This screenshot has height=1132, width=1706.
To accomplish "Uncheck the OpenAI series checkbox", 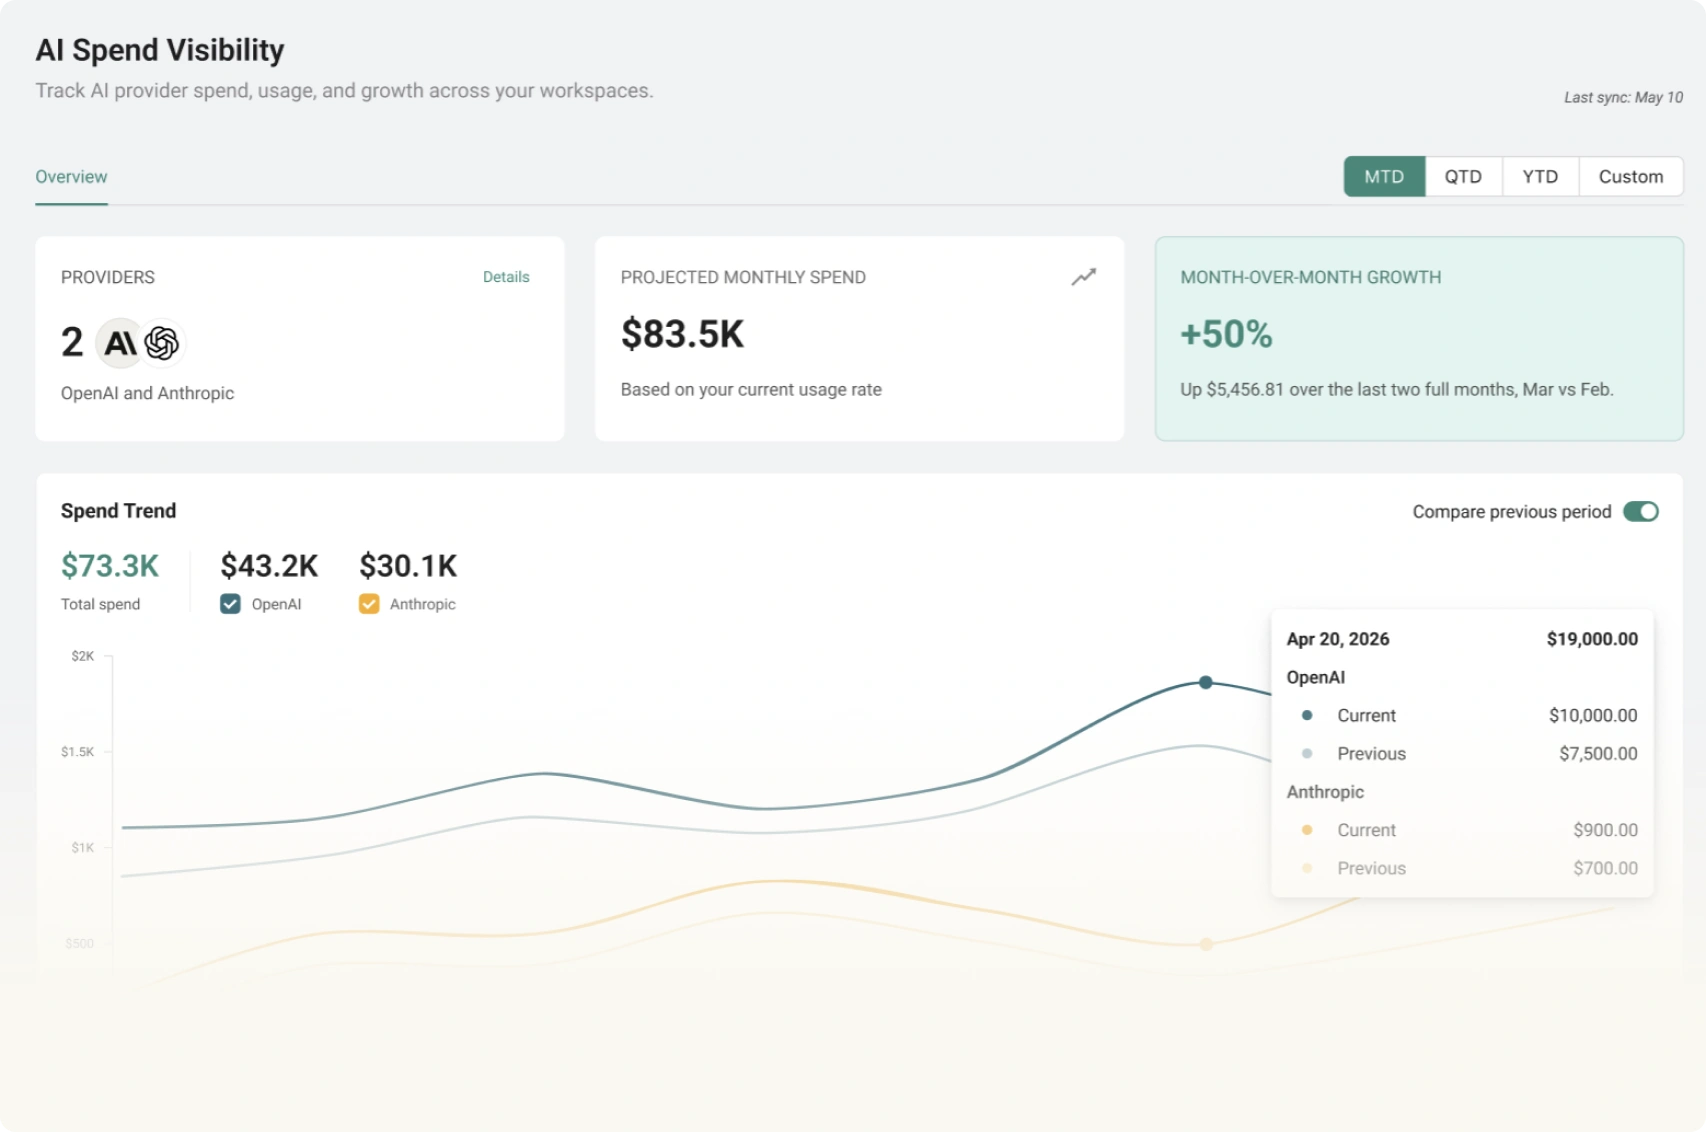I will coord(230,604).
